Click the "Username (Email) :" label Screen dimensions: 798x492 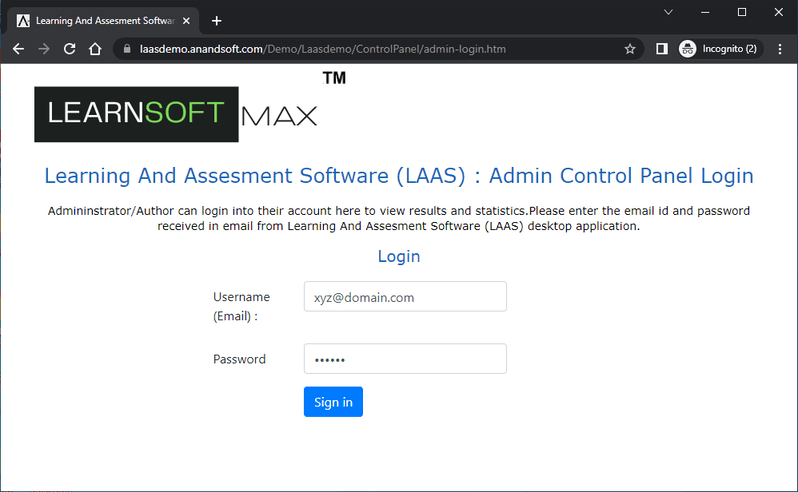pyautogui.click(x=241, y=306)
